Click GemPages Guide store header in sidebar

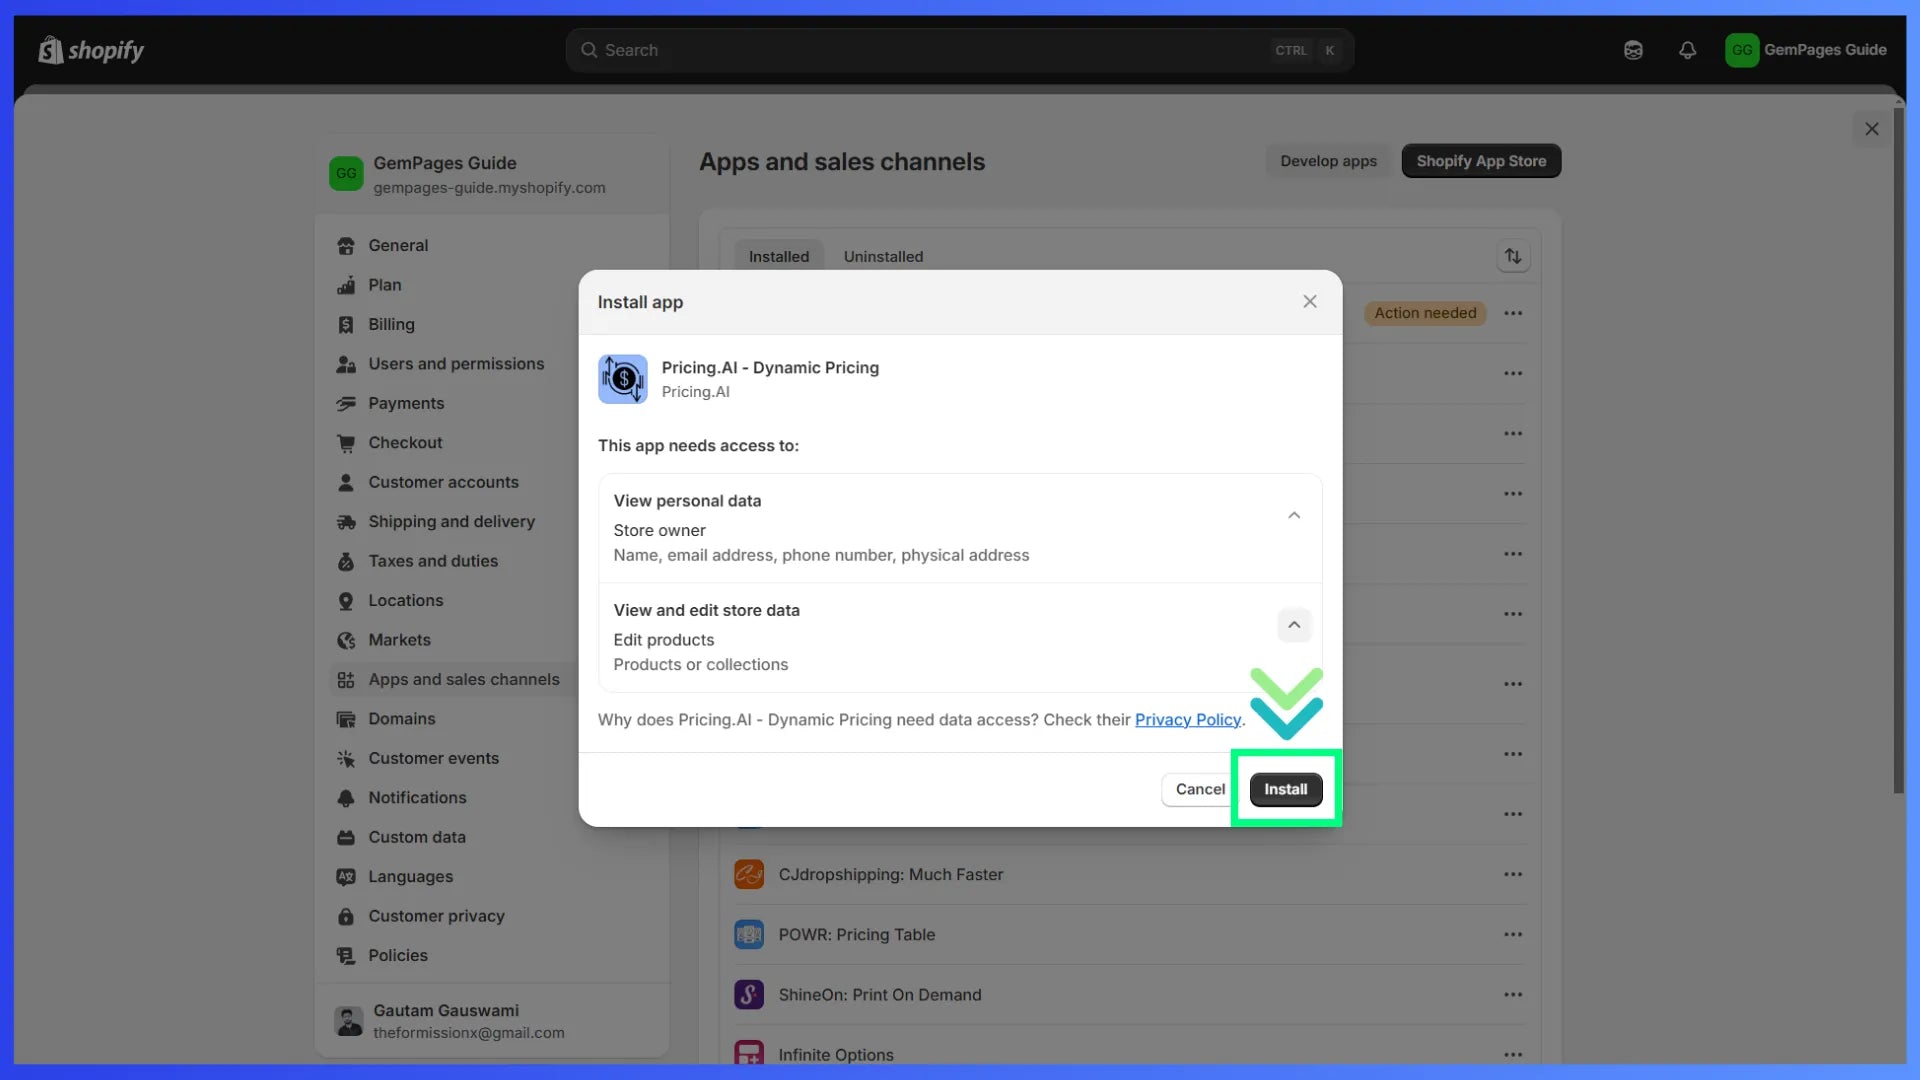(x=490, y=174)
